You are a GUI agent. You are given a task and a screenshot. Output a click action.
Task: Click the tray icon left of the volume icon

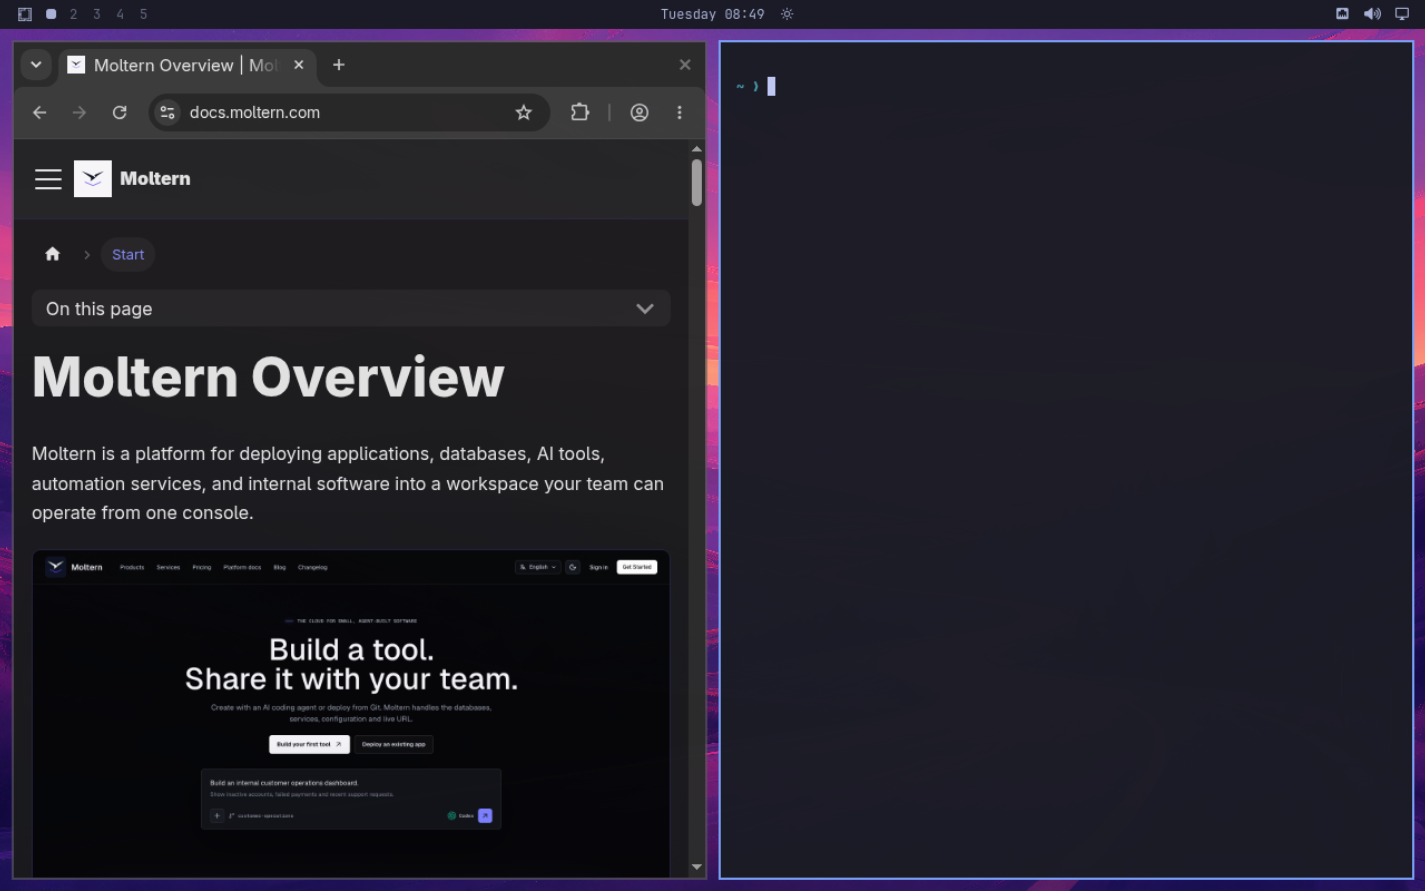1342,14
